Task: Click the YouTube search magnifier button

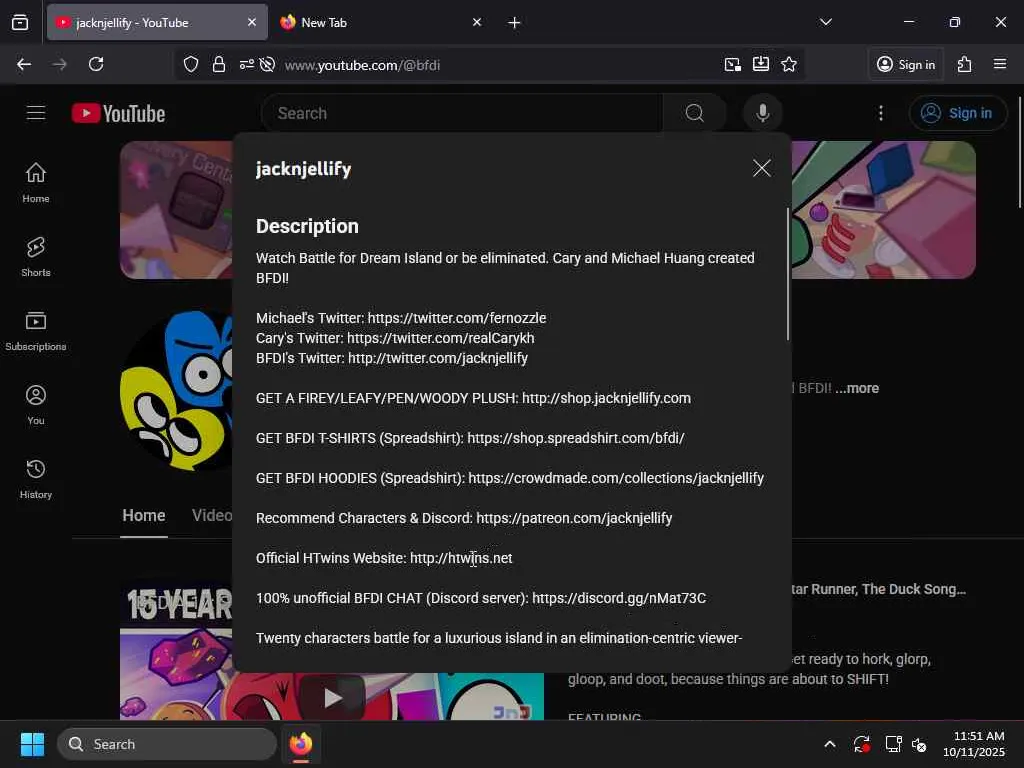Action: 695,113
